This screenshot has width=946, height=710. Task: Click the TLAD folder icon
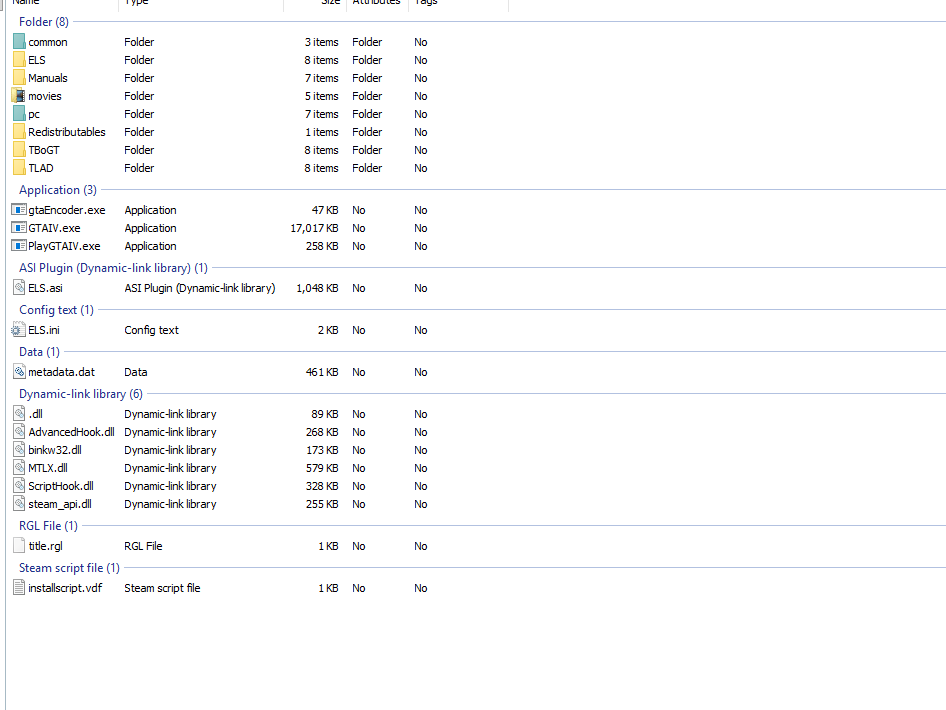tap(19, 168)
